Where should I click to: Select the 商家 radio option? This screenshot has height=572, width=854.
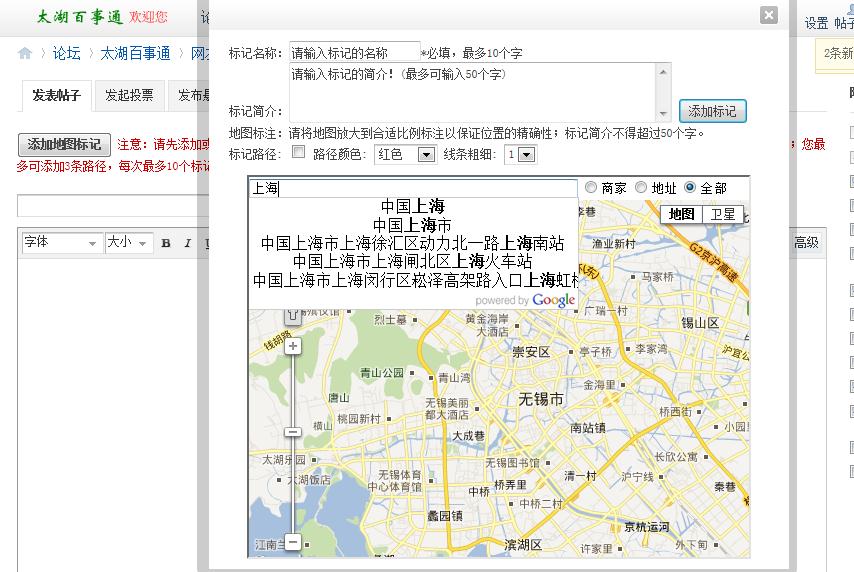point(591,187)
